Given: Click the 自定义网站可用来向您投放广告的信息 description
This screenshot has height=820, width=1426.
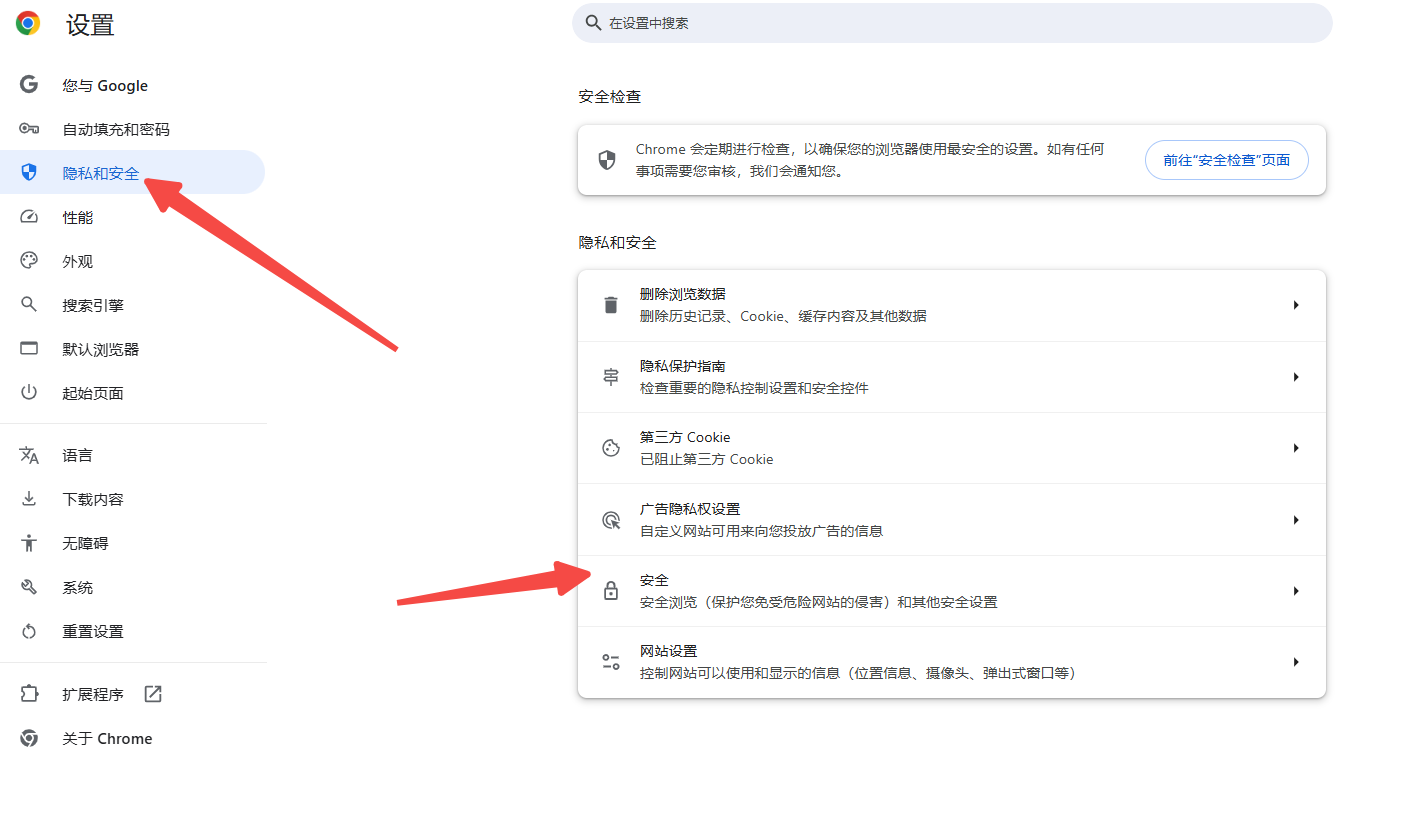Looking at the screenshot, I should pyautogui.click(x=762, y=531).
